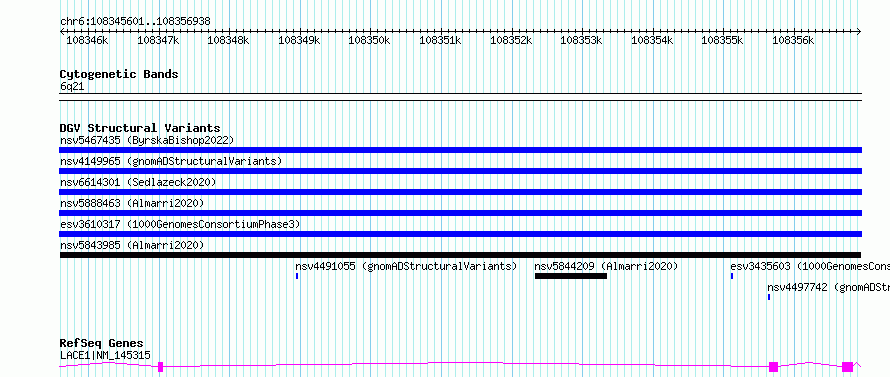Click the small blue marker under nsv4497742
Image resolution: width=890 pixels, height=377 pixels.
tap(769, 297)
